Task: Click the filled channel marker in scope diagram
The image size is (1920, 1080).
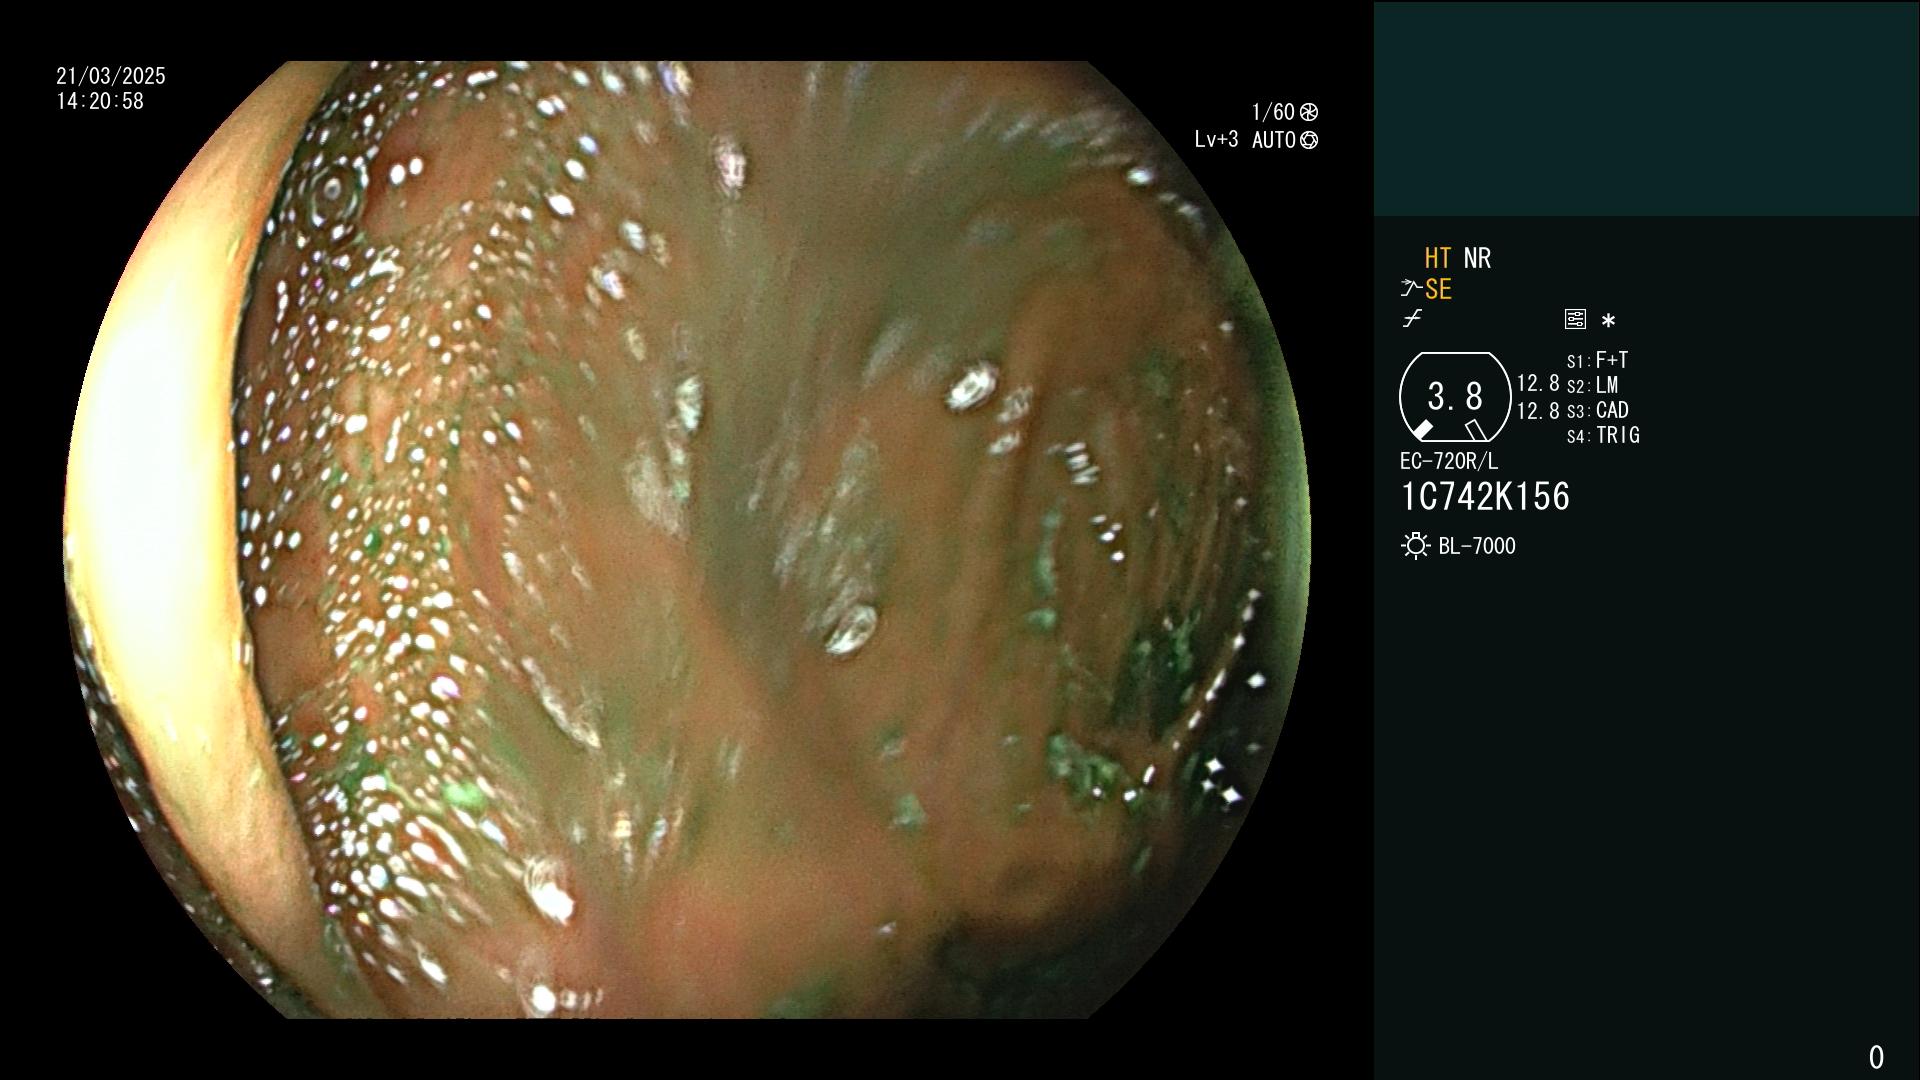Action: click(x=1422, y=430)
